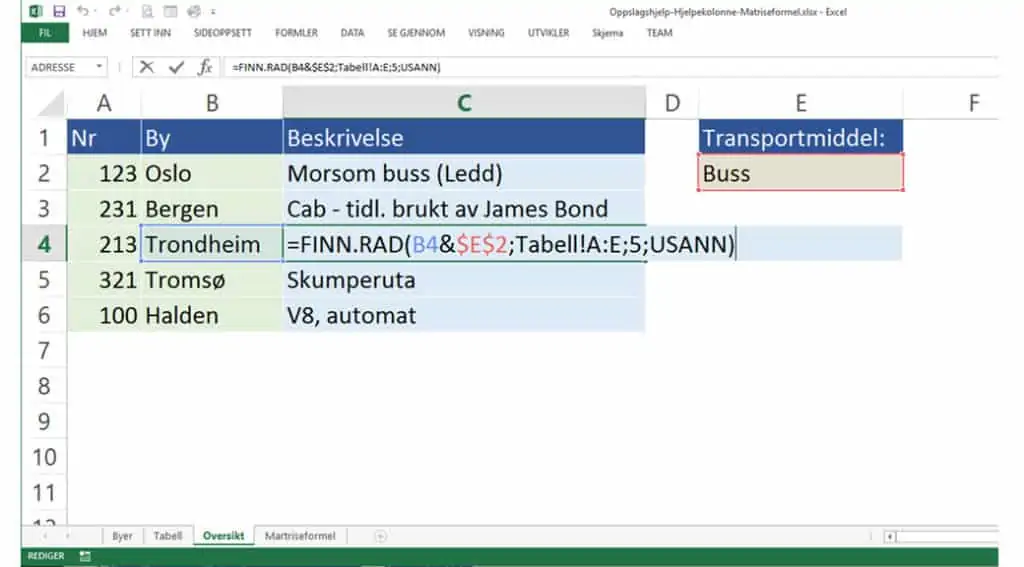Open the Customize Quick Access Toolbar arrow

[x=213, y=12]
